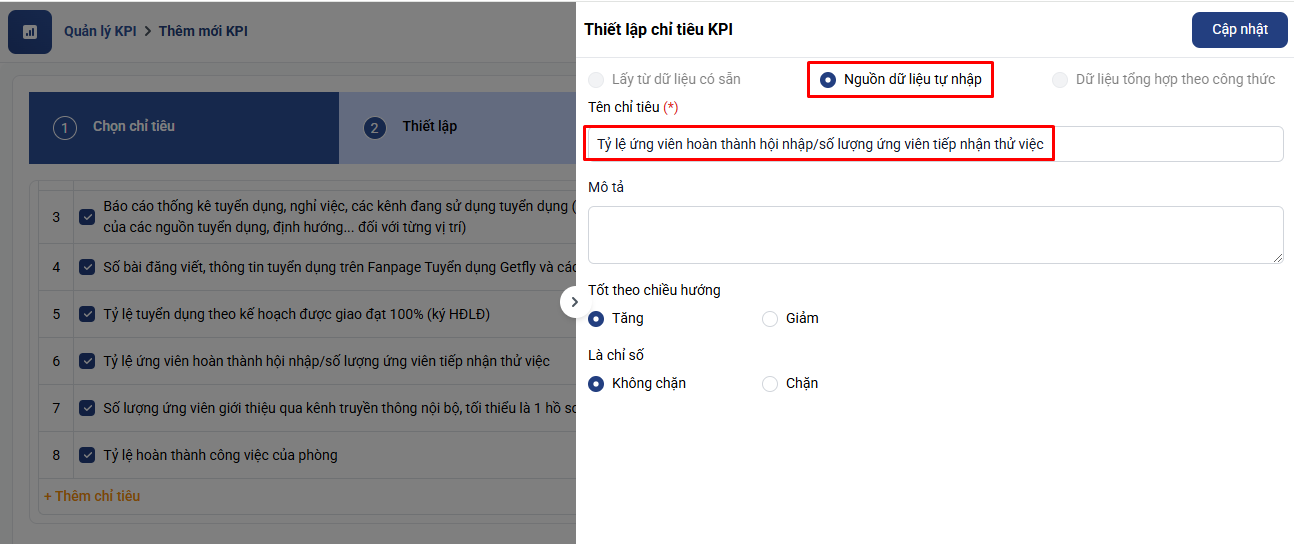Collapse the panel with the chevron arrow

[x=574, y=302]
